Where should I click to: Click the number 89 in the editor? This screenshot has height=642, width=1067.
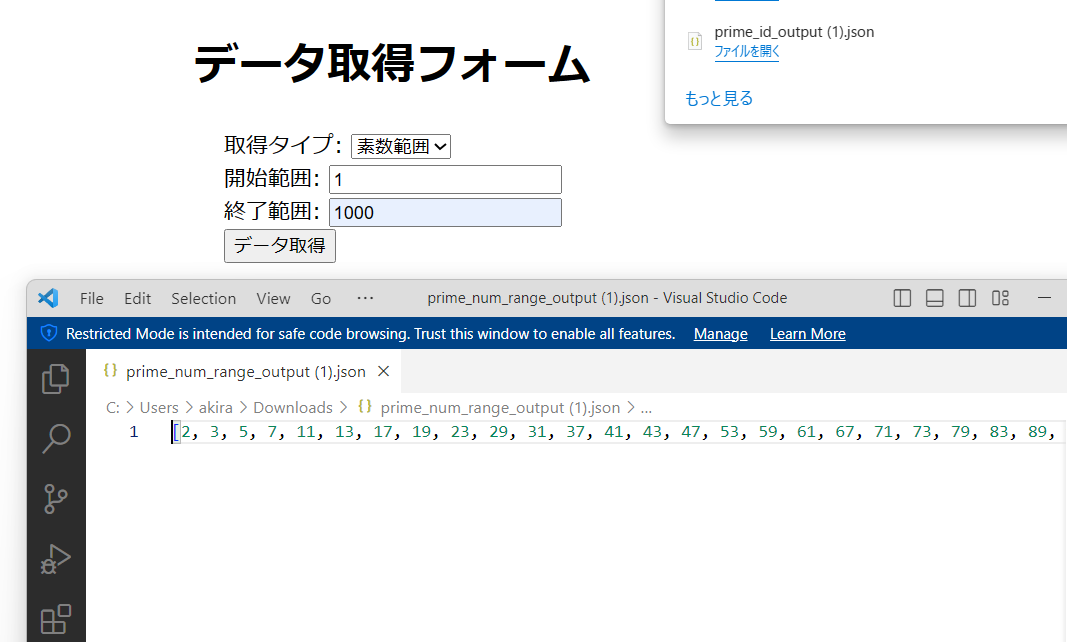click(1038, 432)
